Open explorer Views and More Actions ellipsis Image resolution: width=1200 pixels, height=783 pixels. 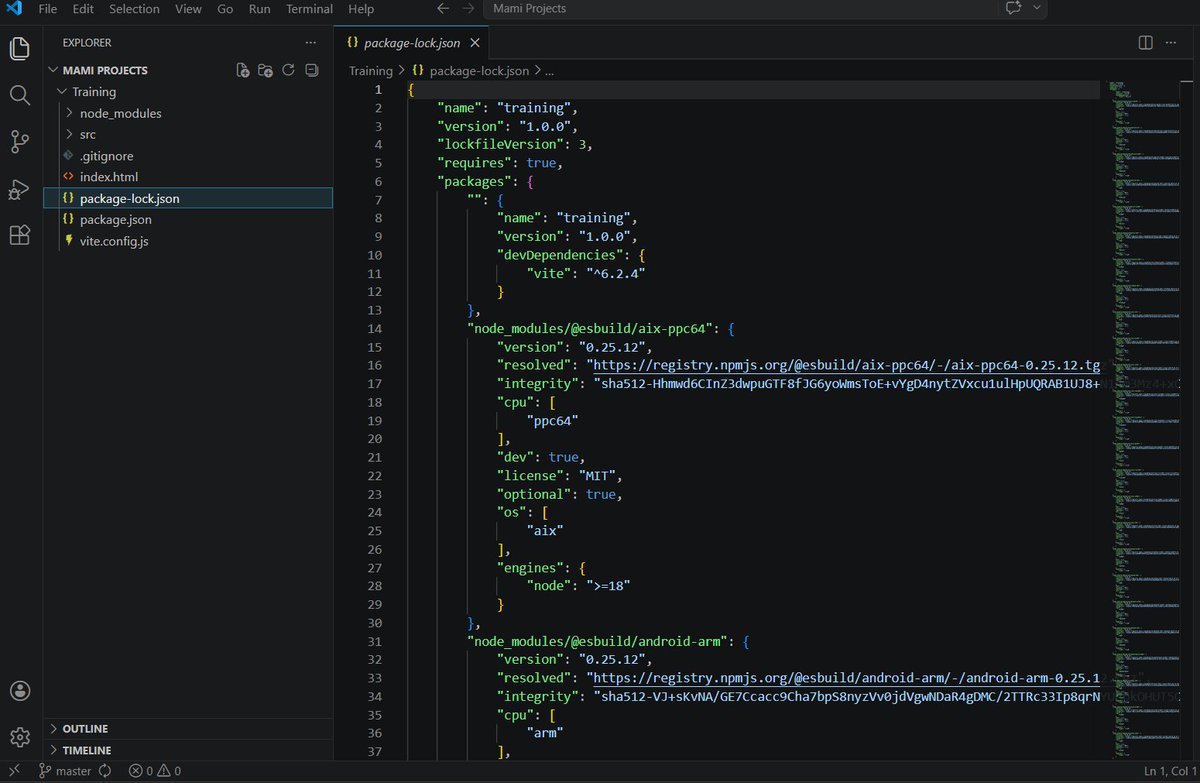point(311,43)
